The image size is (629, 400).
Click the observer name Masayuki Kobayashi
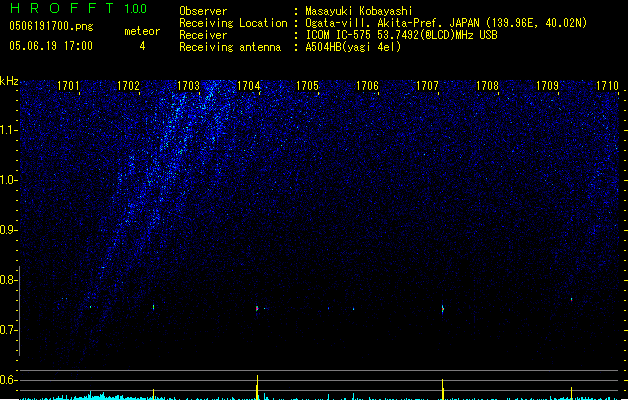359,11
